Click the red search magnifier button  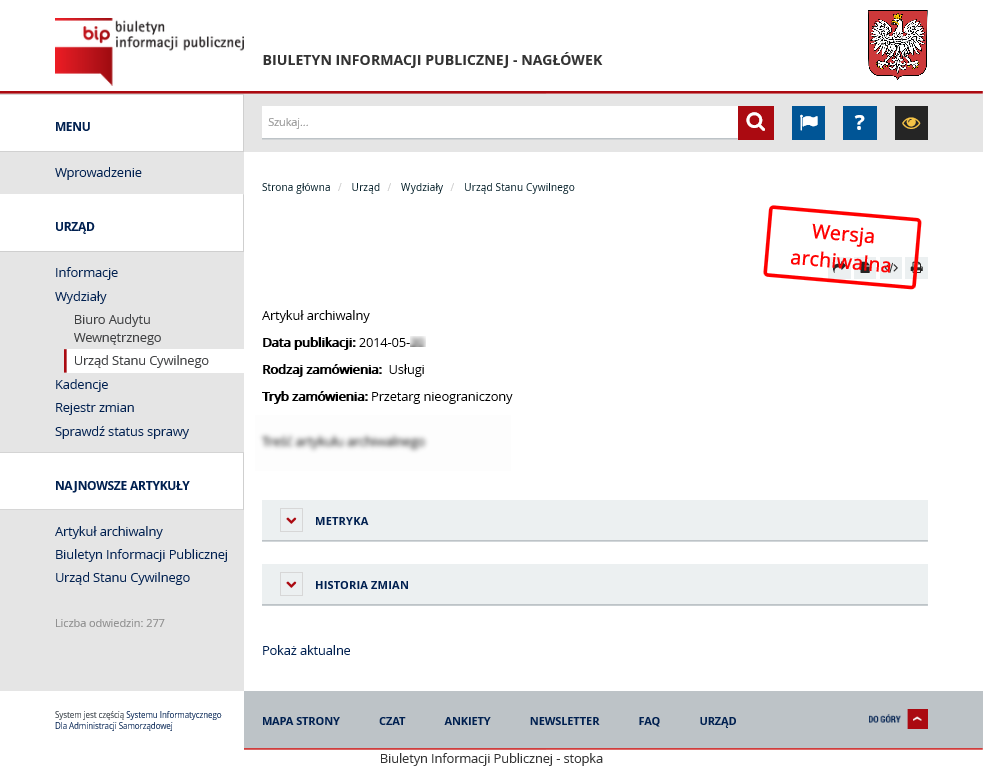pos(755,123)
